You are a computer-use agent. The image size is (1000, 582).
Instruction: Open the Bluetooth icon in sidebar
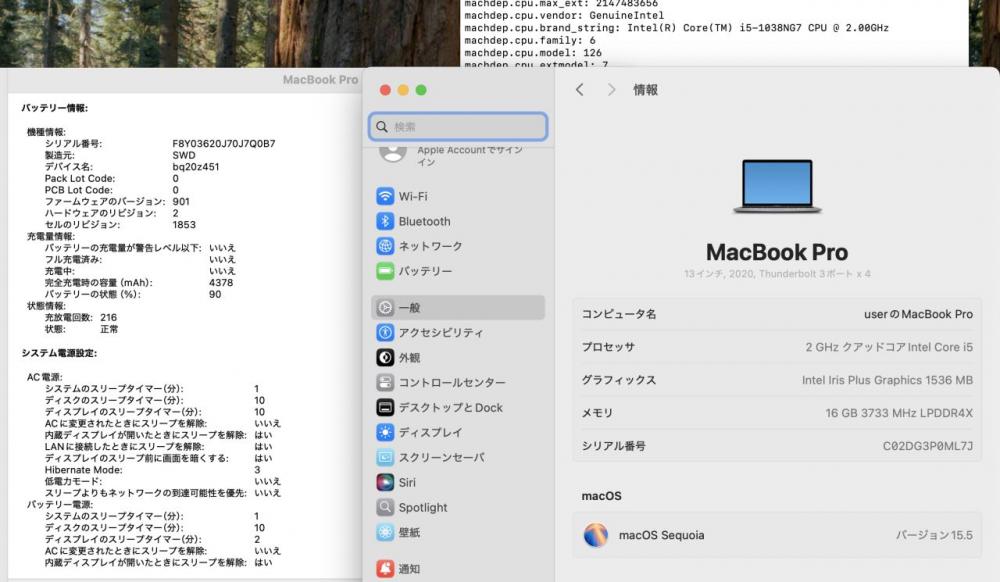385,221
